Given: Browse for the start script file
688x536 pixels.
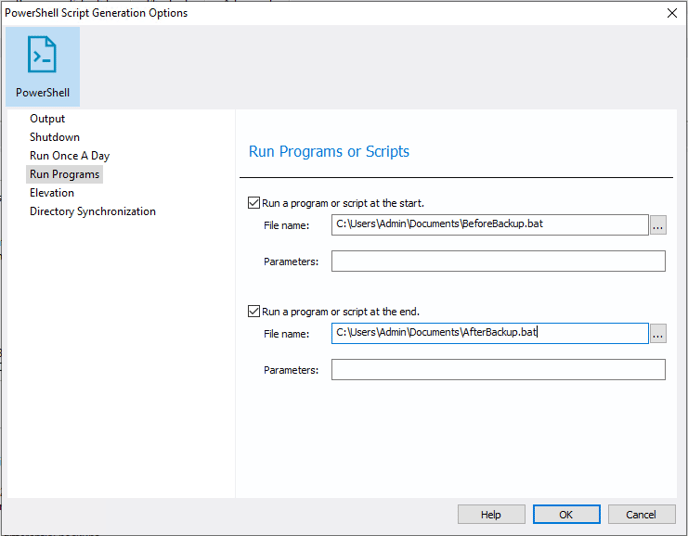Looking at the screenshot, I should click(658, 225).
